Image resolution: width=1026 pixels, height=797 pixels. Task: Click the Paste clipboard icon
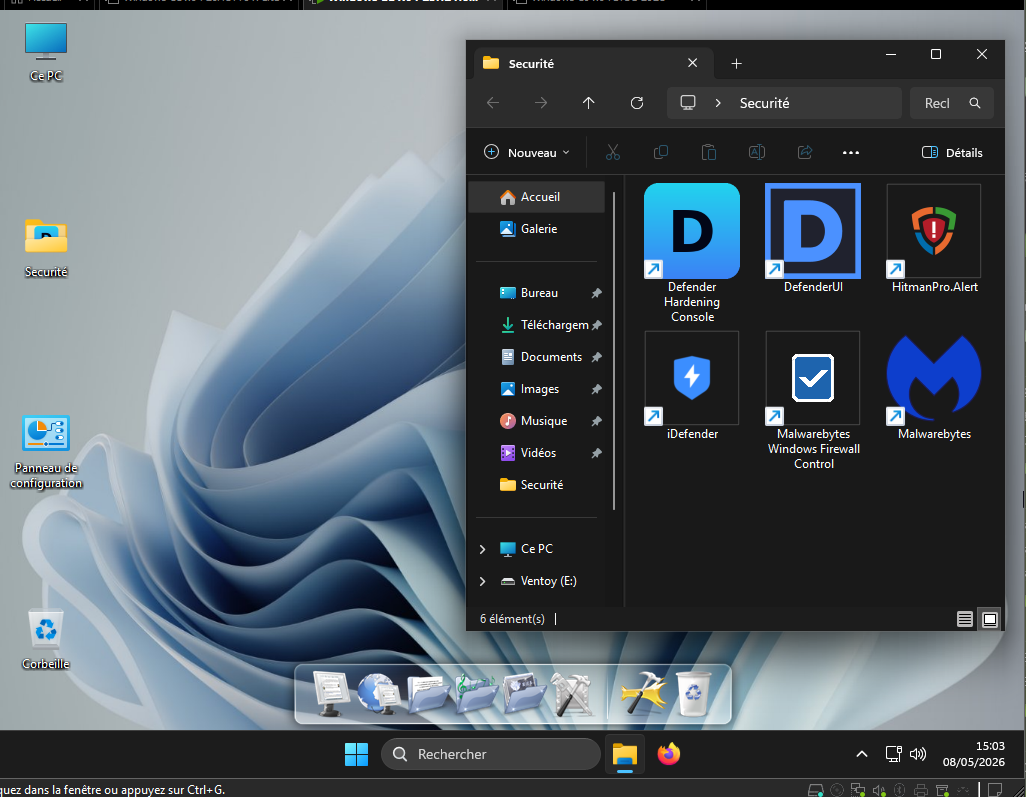click(x=709, y=152)
